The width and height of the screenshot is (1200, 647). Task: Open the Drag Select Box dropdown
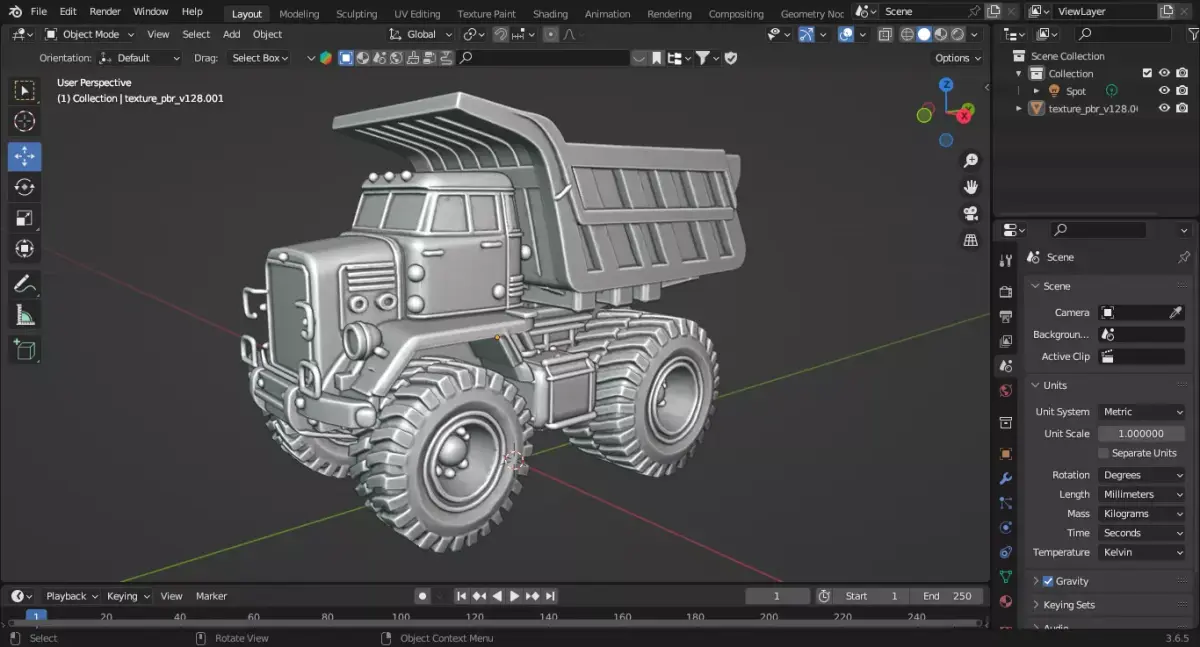[259, 58]
